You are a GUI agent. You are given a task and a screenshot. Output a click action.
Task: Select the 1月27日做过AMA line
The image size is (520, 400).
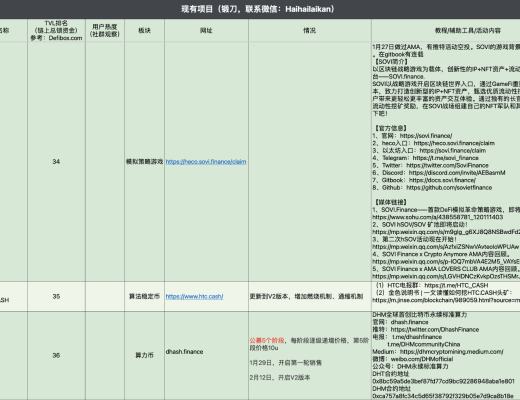pos(446,47)
